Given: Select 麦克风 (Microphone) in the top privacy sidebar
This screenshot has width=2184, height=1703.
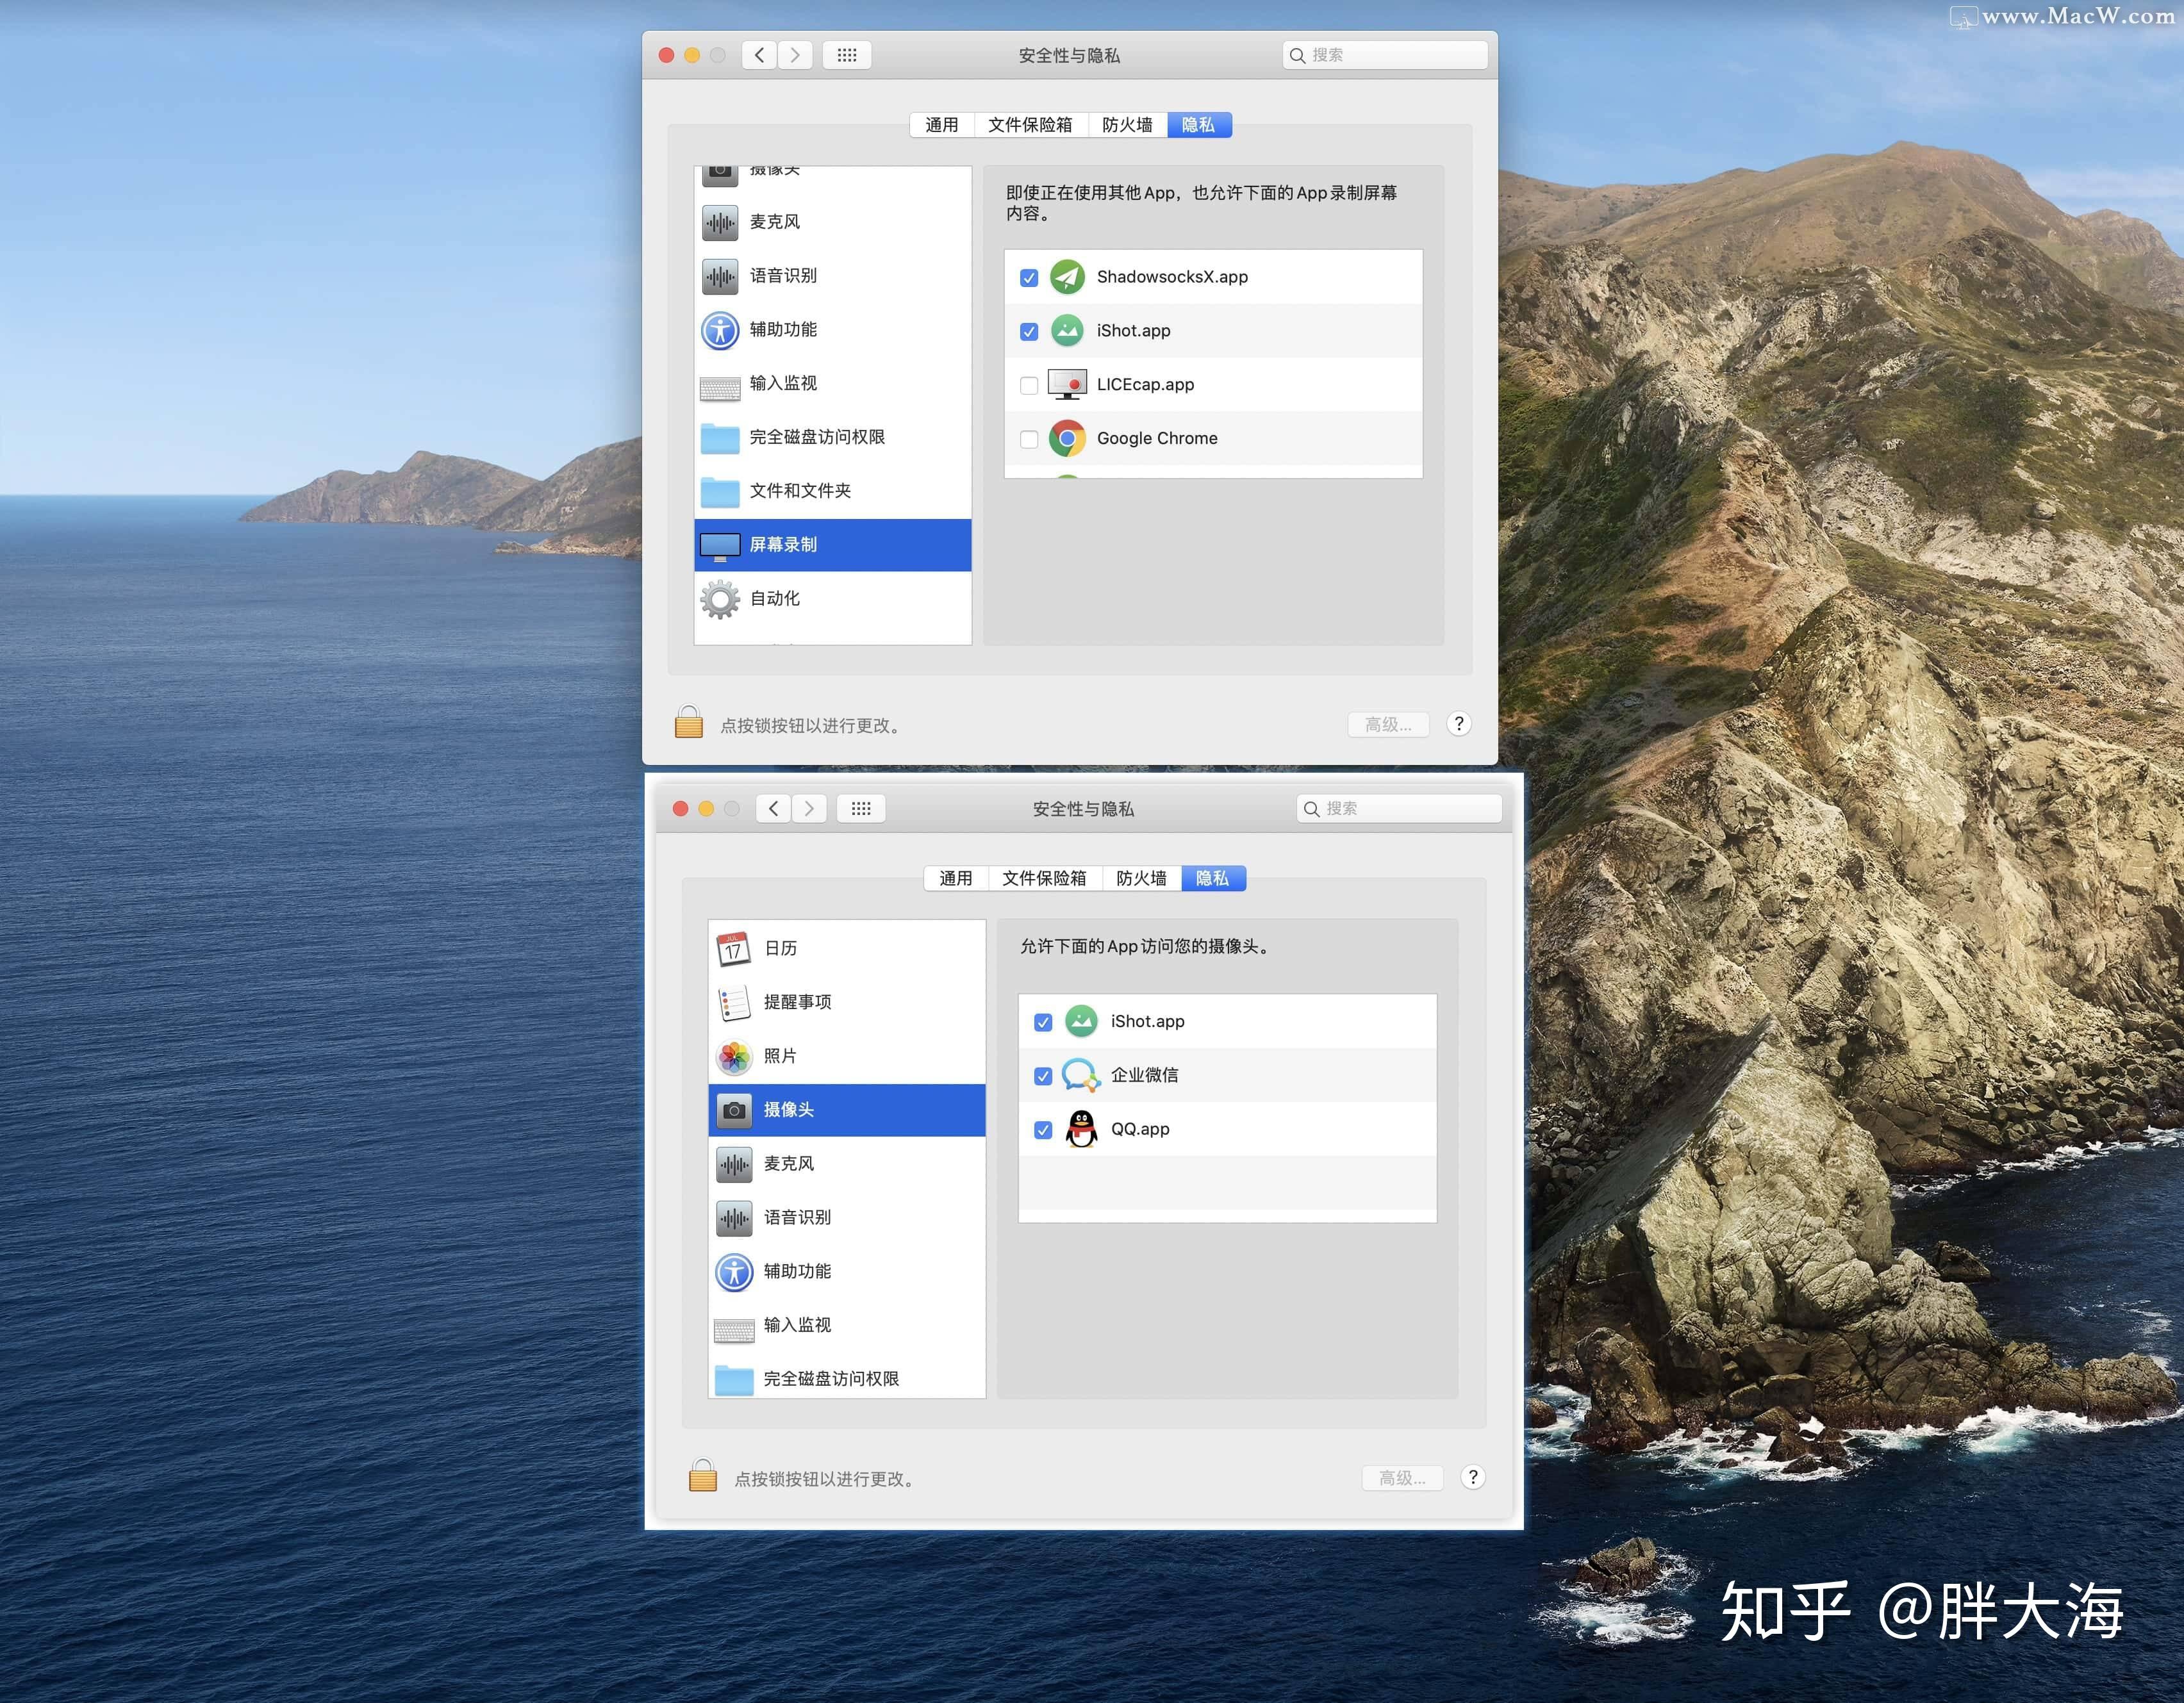Looking at the screenshot, I should [775, 222].
